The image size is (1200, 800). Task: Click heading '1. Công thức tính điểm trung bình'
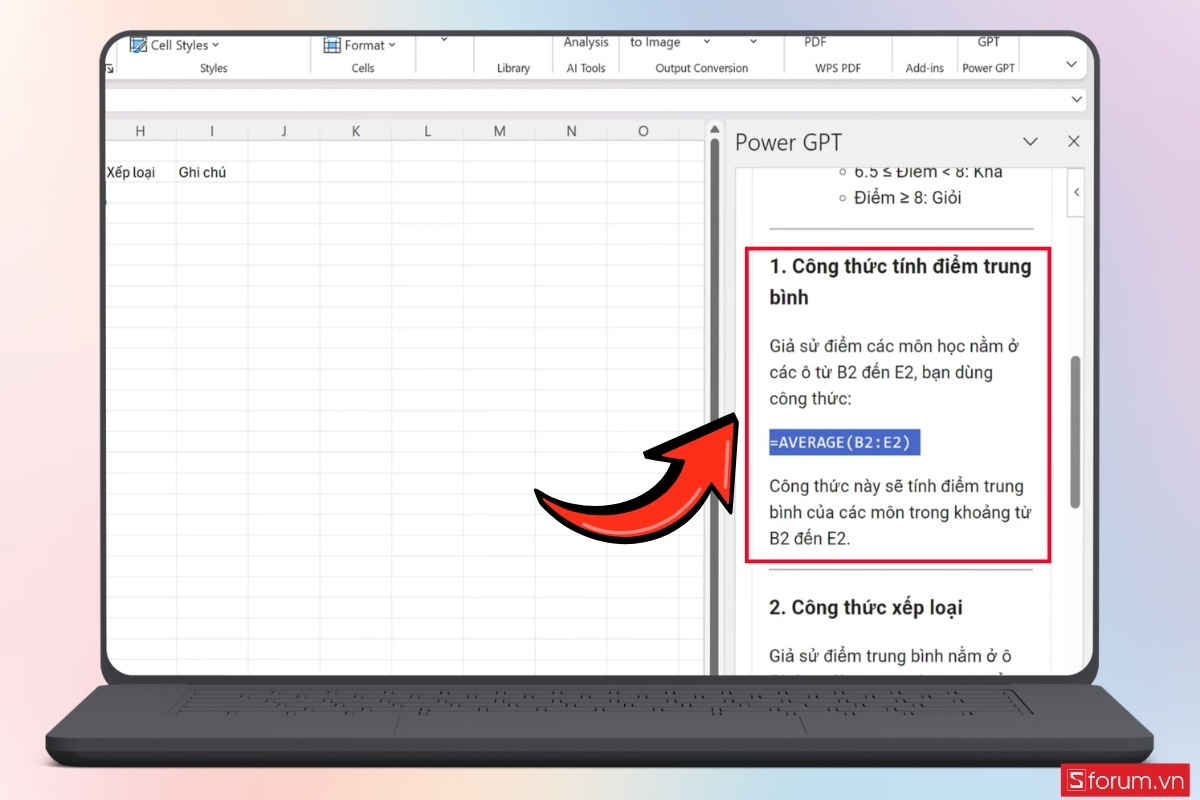coord(900,282)
